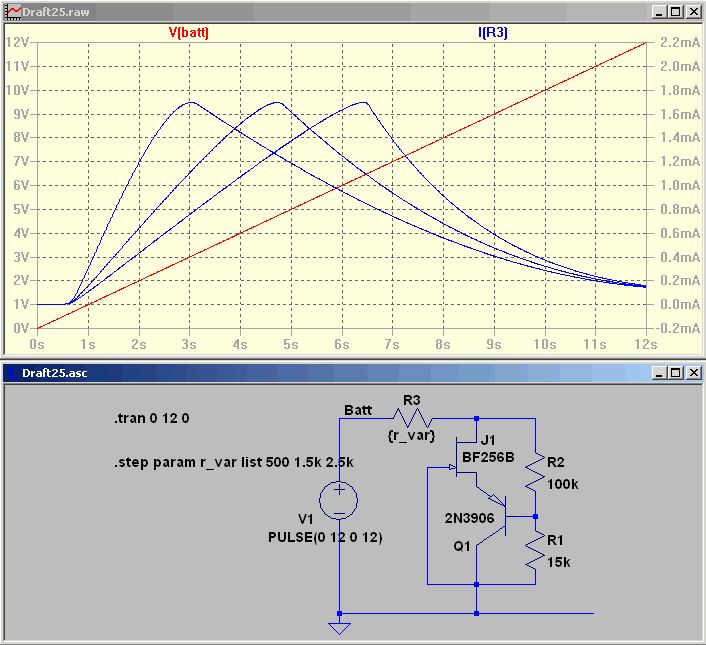Click the 12V left axis label

[x=17, y=42]
